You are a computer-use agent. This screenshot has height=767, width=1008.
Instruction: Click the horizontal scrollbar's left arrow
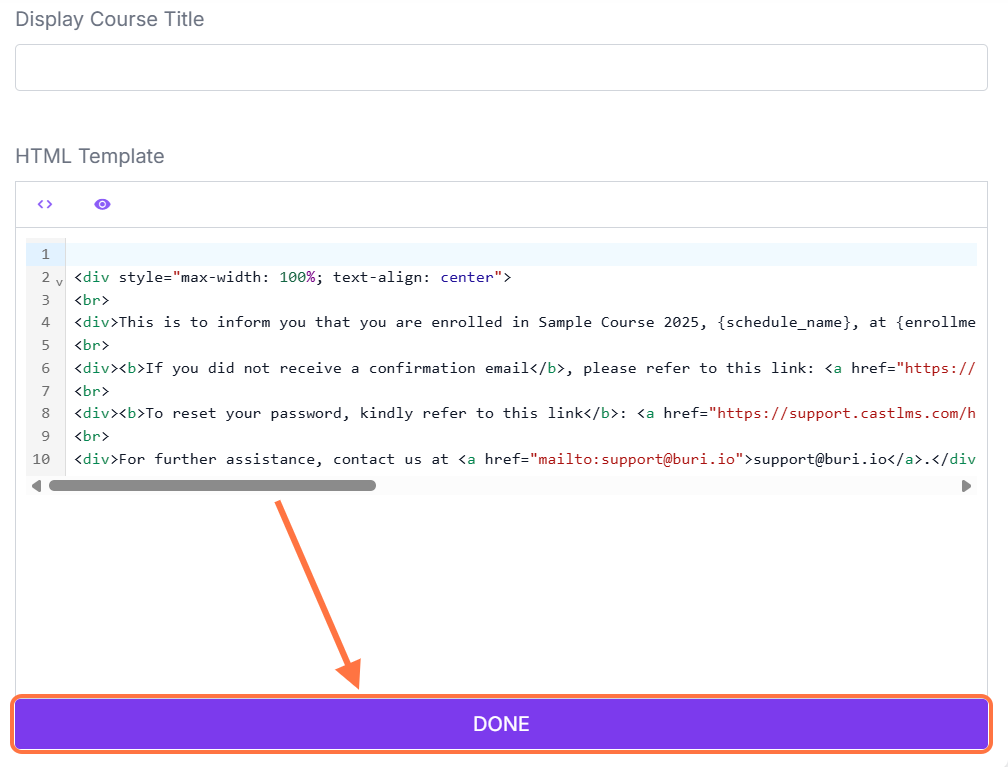coord(37,486)
